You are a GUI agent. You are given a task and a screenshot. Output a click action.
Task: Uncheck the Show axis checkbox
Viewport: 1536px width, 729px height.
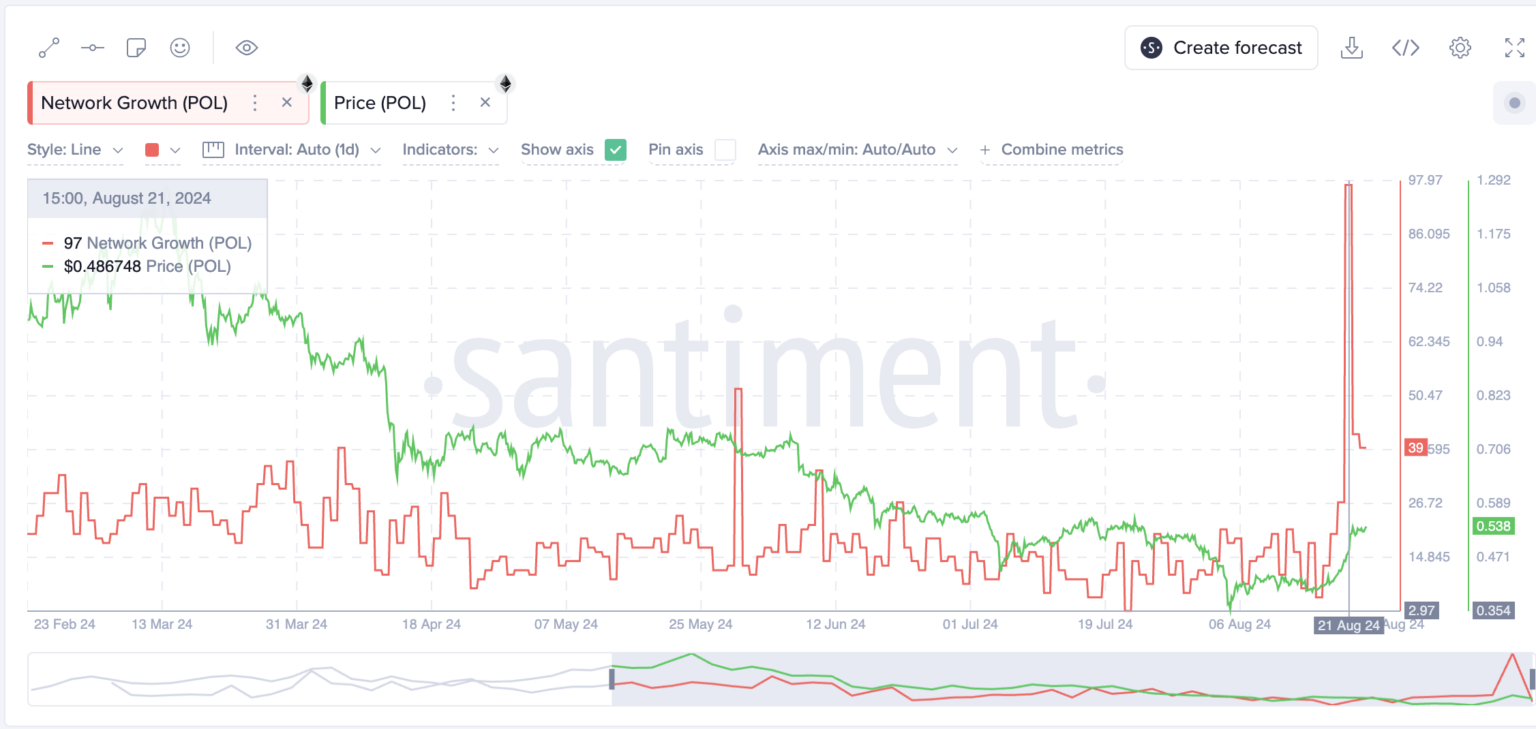pyautogui.click(x=615, y=150)
